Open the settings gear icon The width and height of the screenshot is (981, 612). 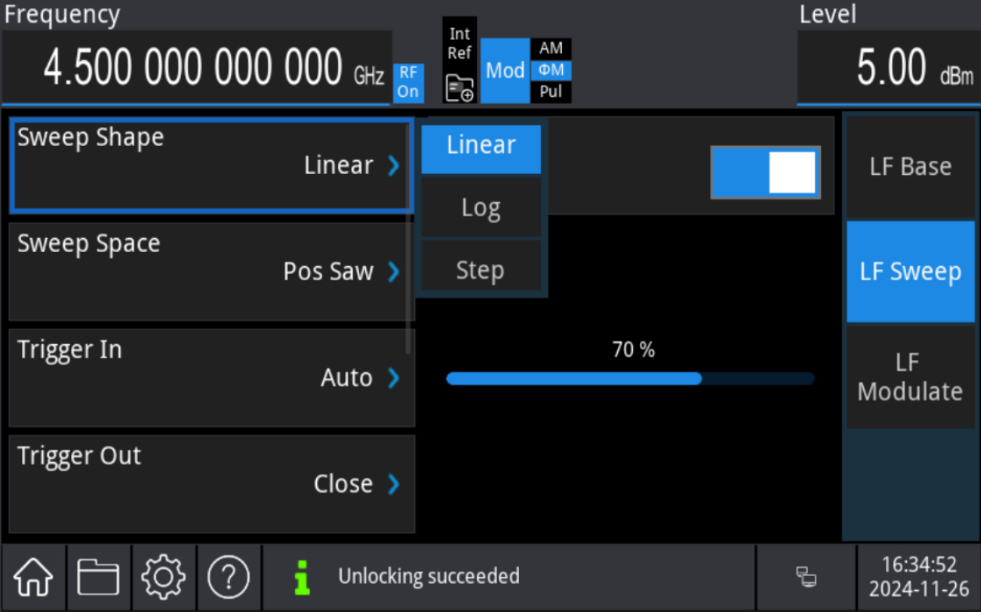point(163,577)
